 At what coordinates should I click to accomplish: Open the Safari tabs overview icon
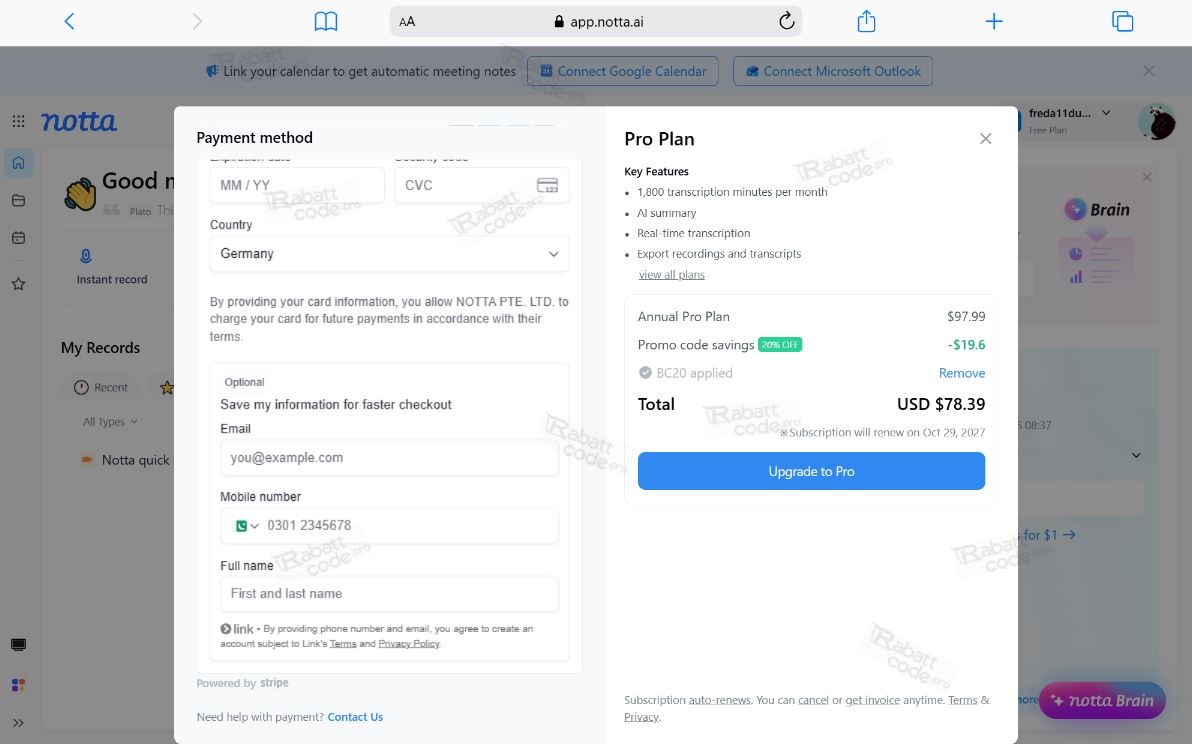[x=1122, y=21]
